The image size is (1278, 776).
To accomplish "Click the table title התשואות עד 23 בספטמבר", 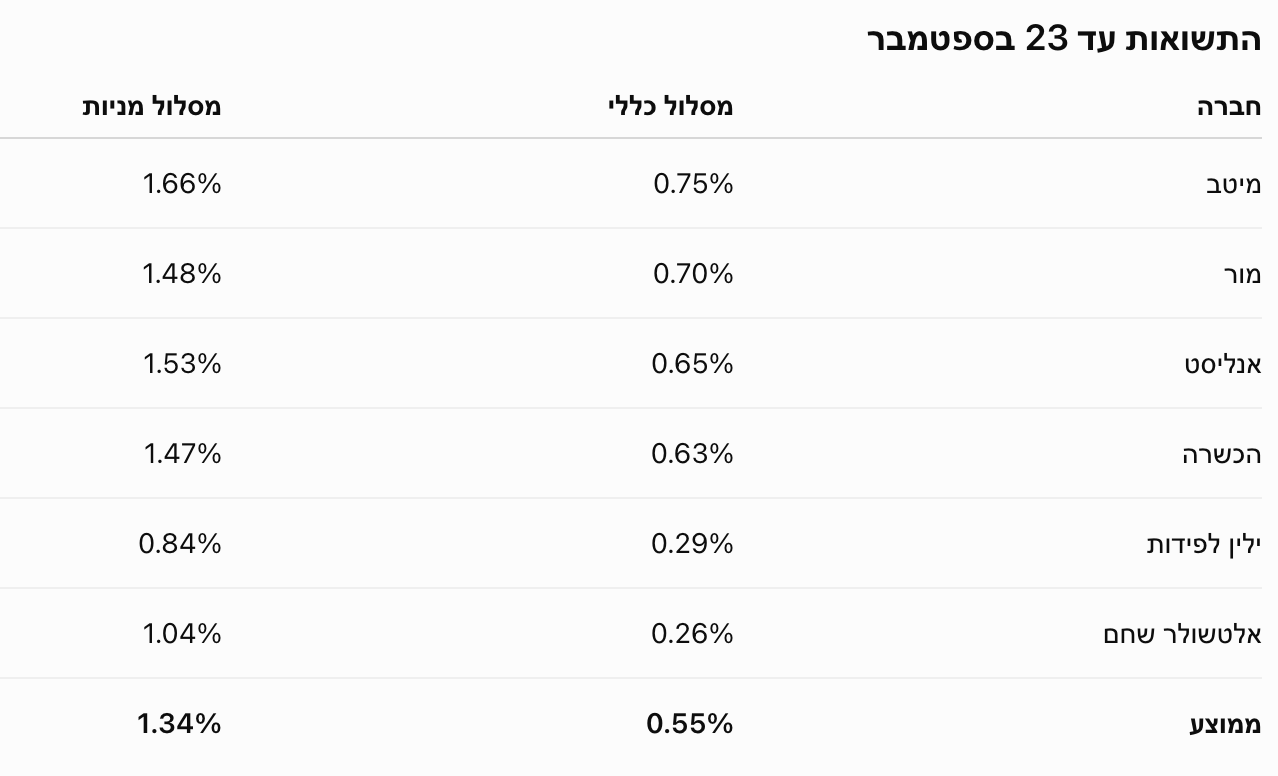I will point(1064,39).
